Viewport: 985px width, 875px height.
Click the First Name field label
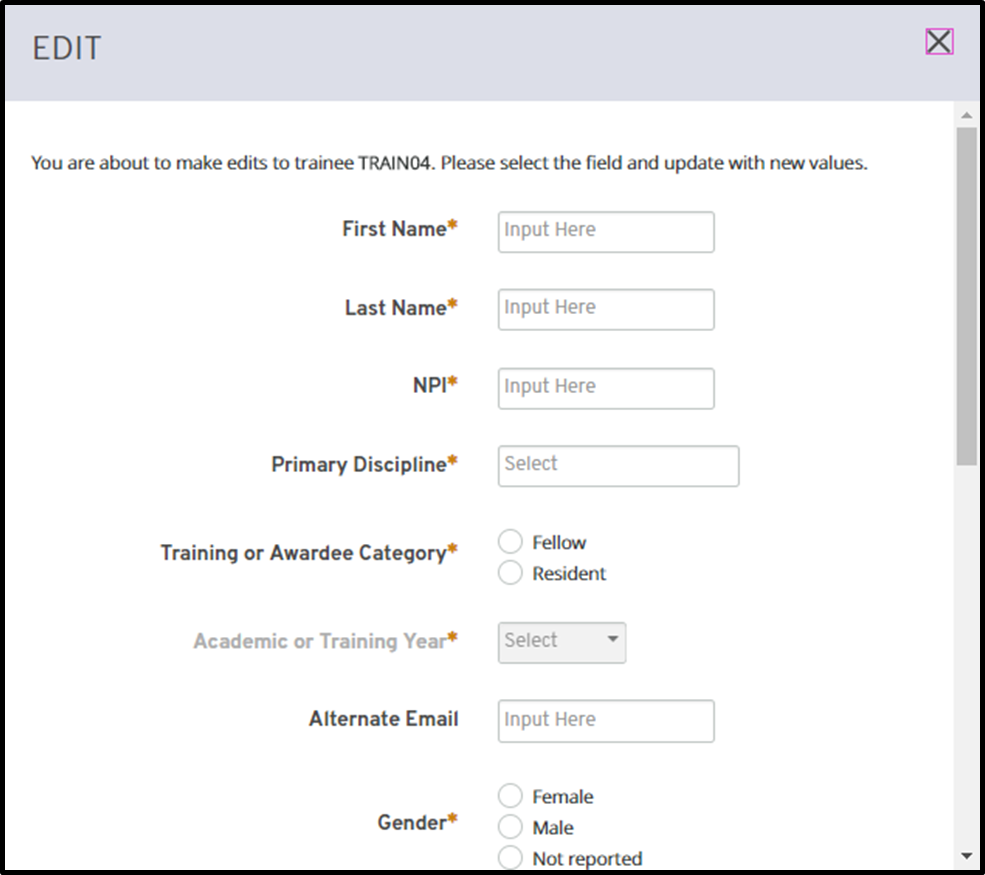click(394, 229)
